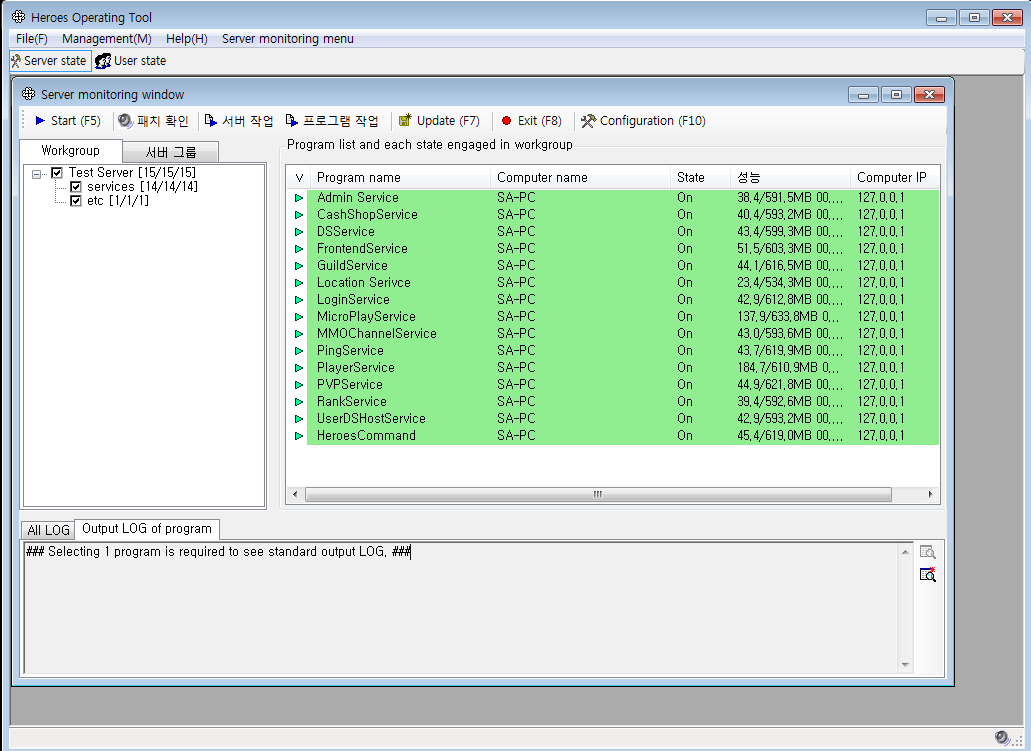Uncheck the Test Server checkbox
Image resolution: width=1031 pixels, height=751 pixels.
[57, 173]
